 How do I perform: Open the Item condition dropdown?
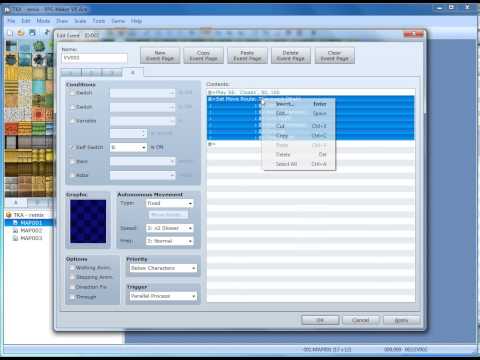pyautogui.click(x=143, y=162)
